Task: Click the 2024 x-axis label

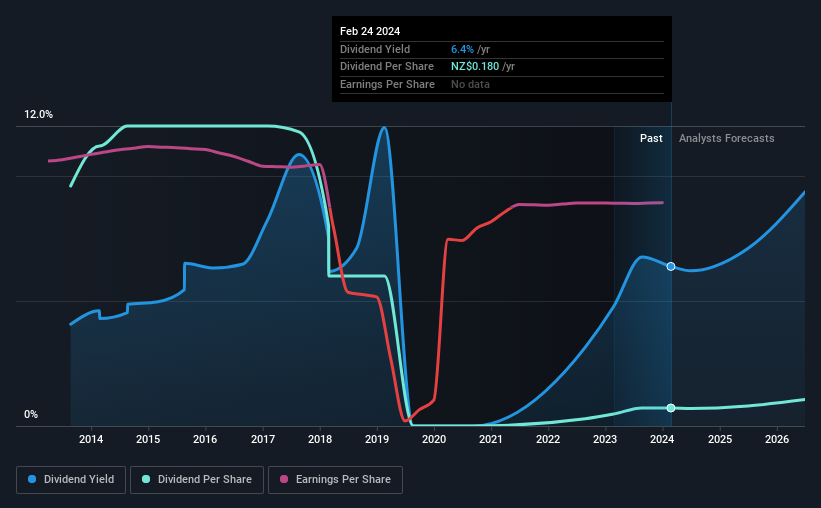Action: [662, 439]
